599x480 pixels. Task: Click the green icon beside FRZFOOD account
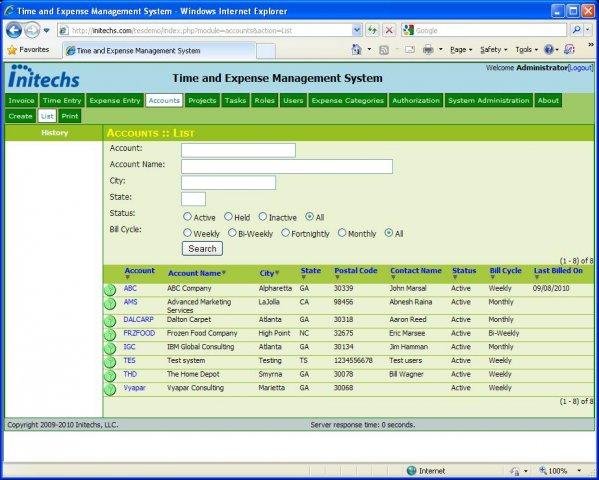[x=110, y=335]
